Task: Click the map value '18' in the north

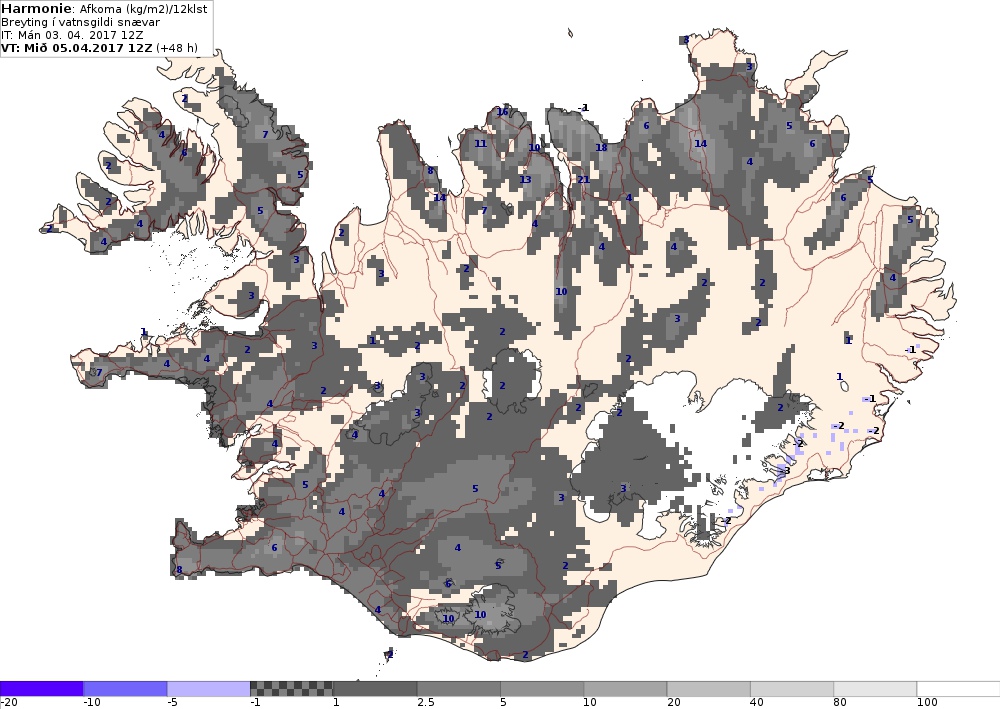Action: click(x=601, y=148)
